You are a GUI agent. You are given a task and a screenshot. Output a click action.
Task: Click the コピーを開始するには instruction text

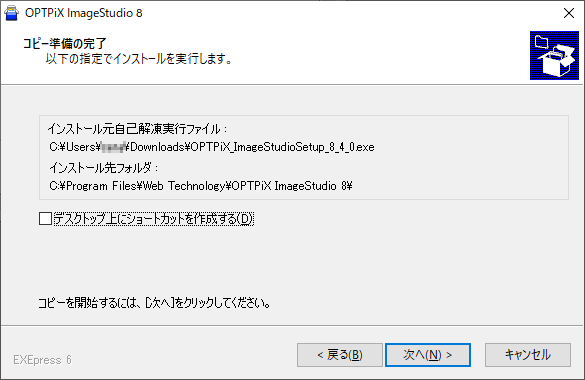pos(154,303)
